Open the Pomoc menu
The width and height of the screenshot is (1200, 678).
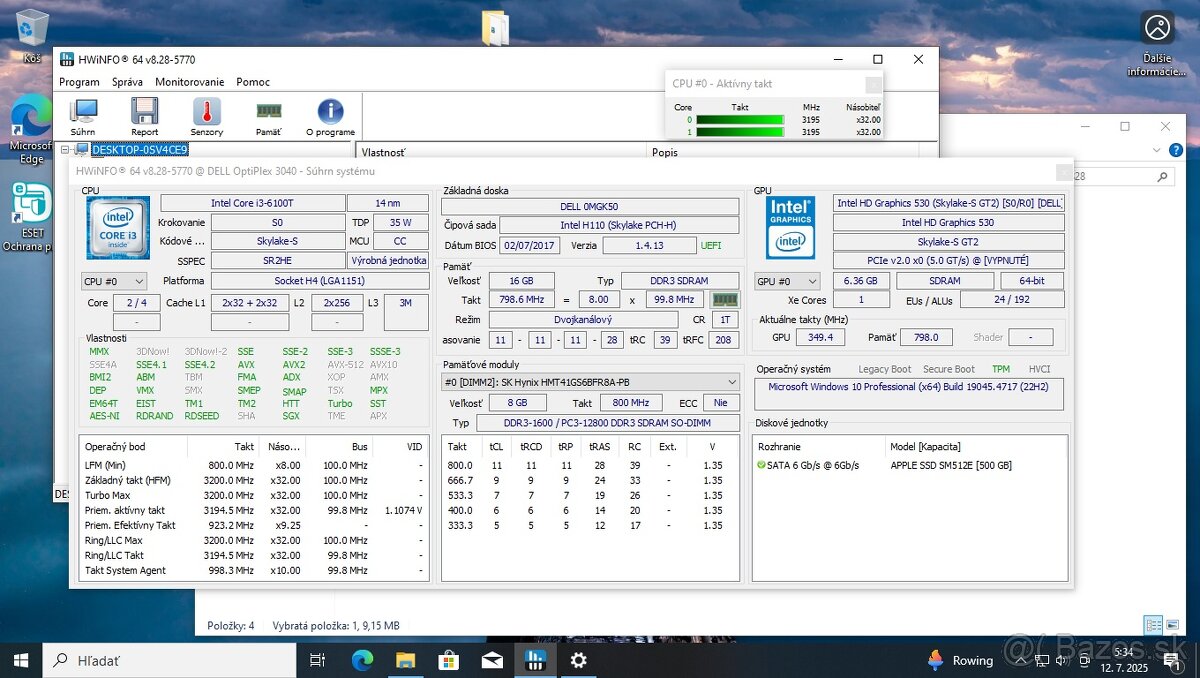pos(253,82)
